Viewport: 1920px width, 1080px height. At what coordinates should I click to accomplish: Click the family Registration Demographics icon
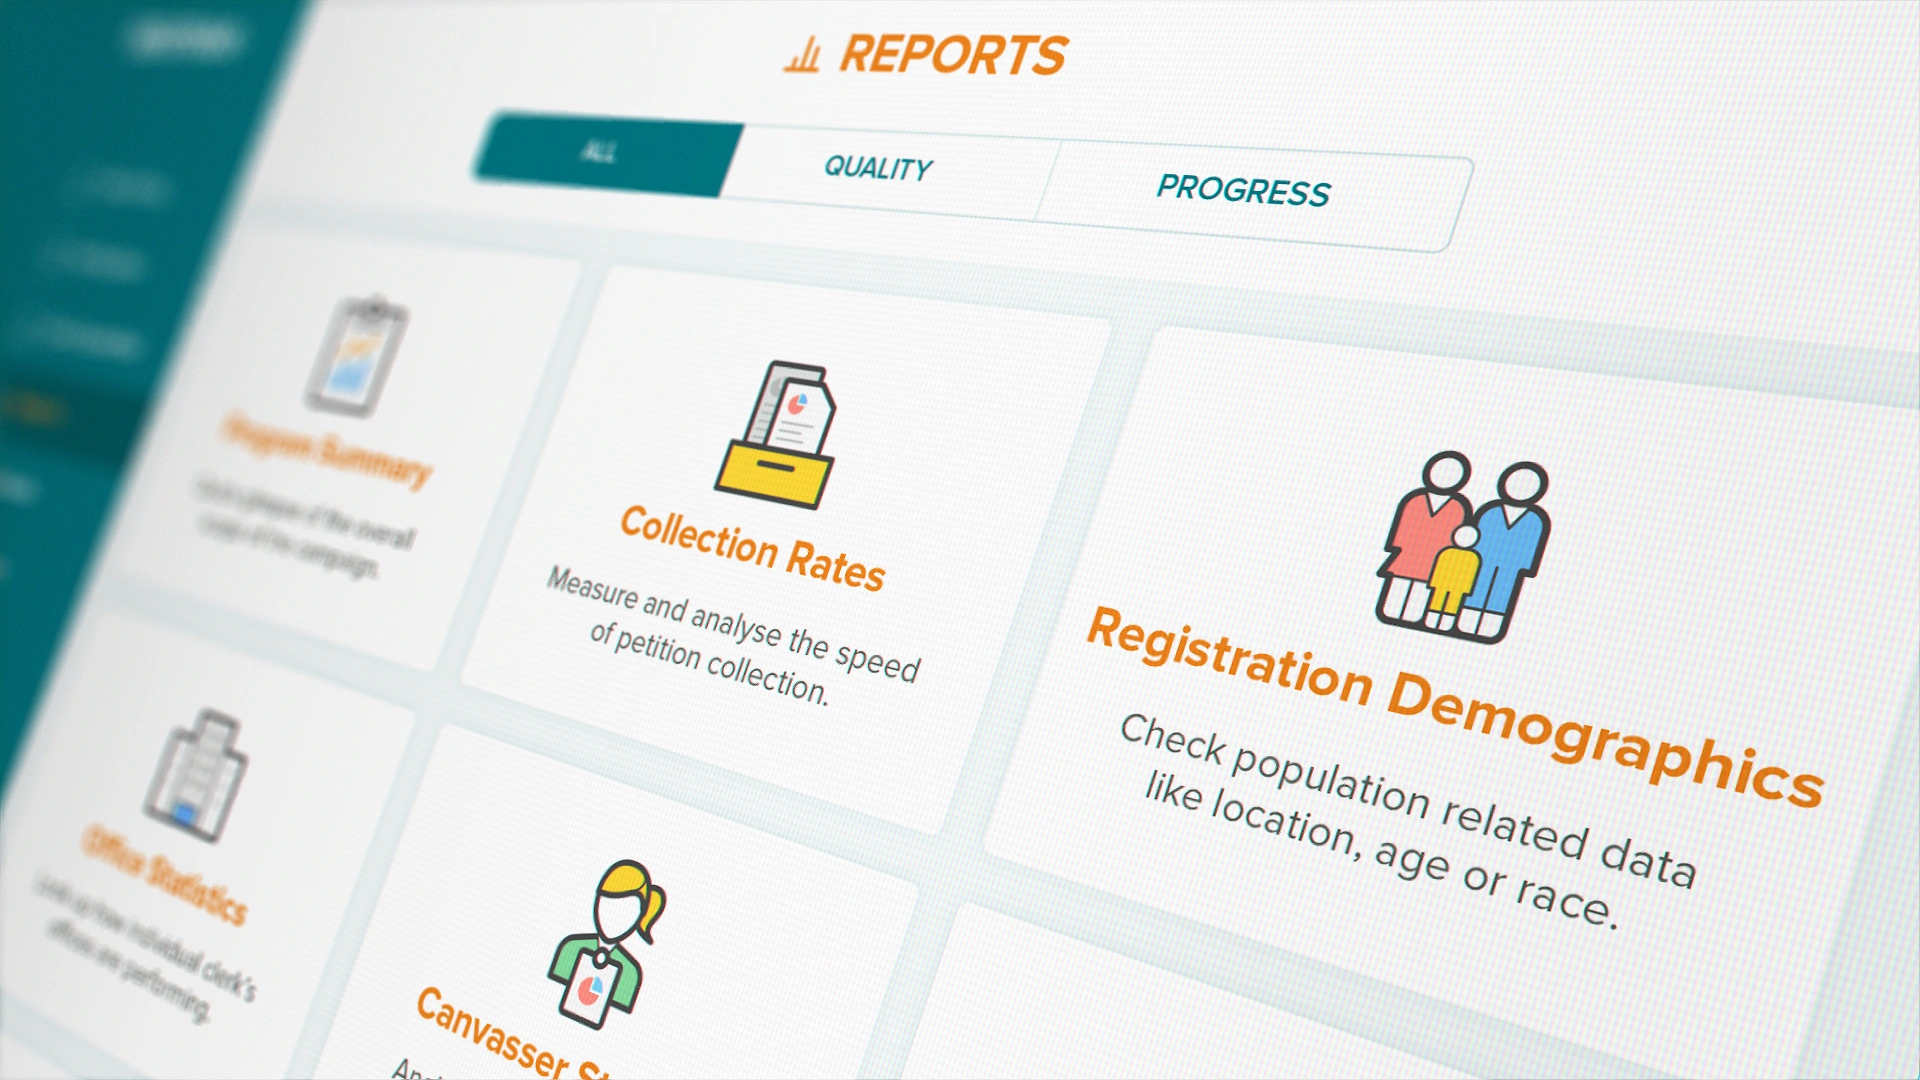tap(1462, 546)
